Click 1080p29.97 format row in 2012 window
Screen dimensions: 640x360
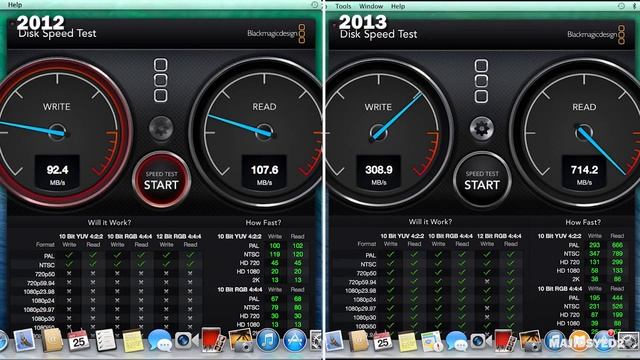(x=106, y=310)
